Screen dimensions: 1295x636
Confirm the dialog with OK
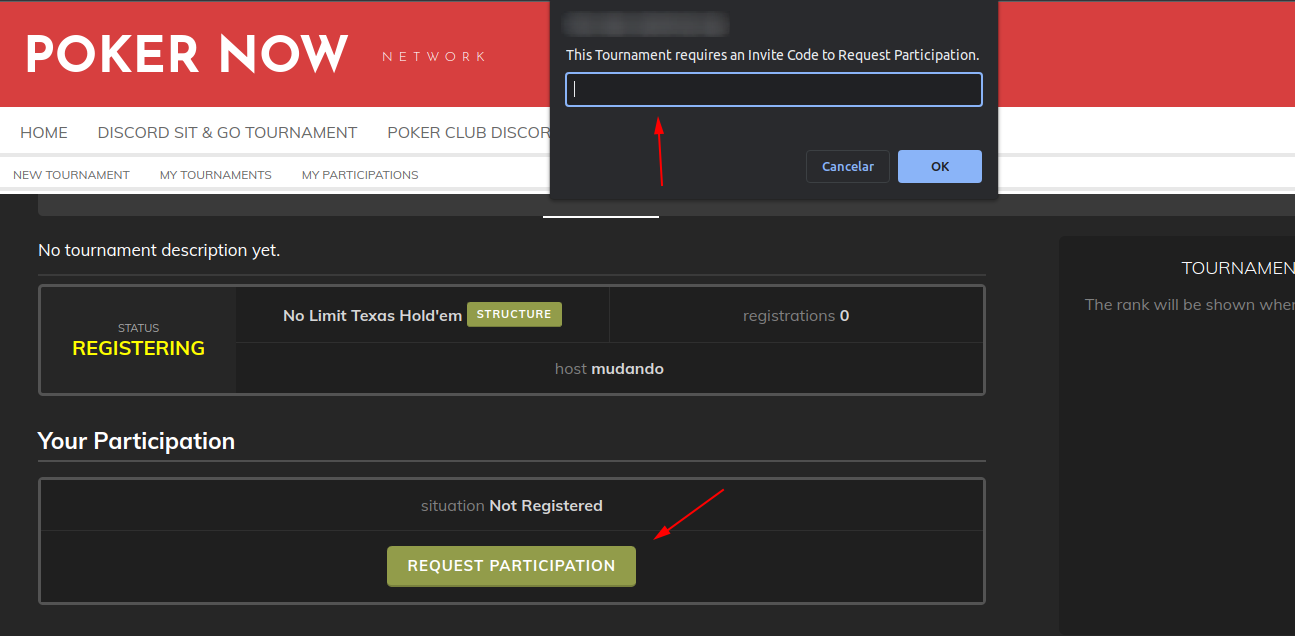[x=940, y=167]
